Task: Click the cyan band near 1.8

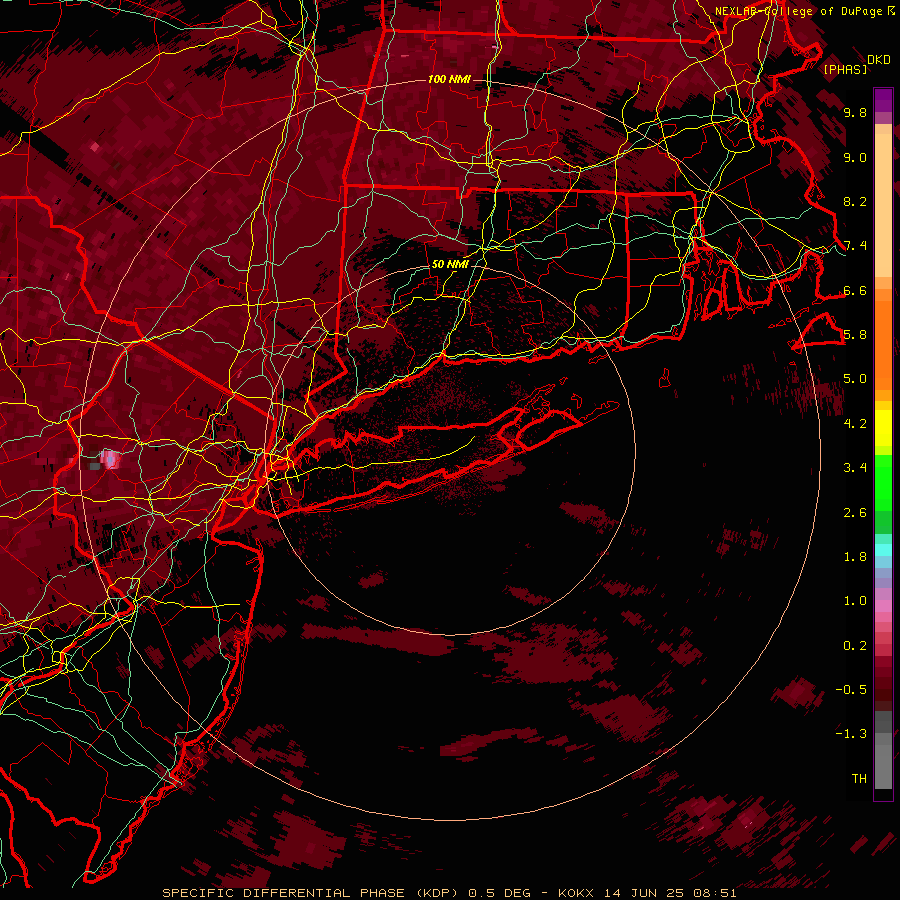Action: (x=883, y=549)
